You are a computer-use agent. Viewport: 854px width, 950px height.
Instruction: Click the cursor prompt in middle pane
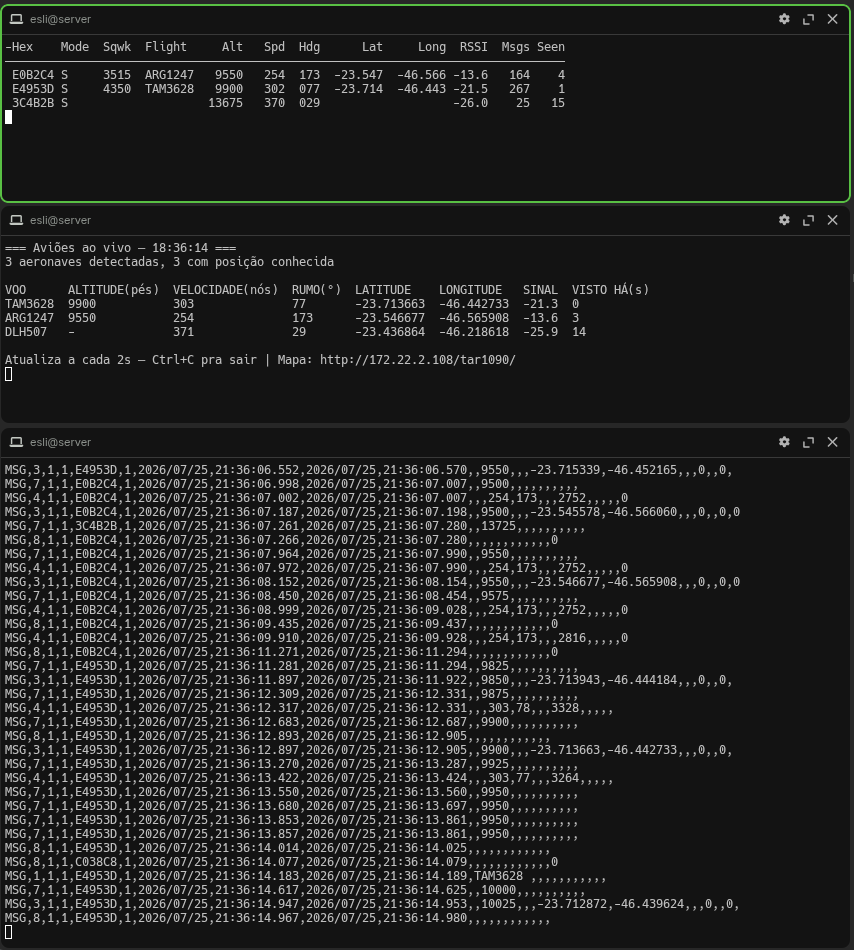pos(8,374)
